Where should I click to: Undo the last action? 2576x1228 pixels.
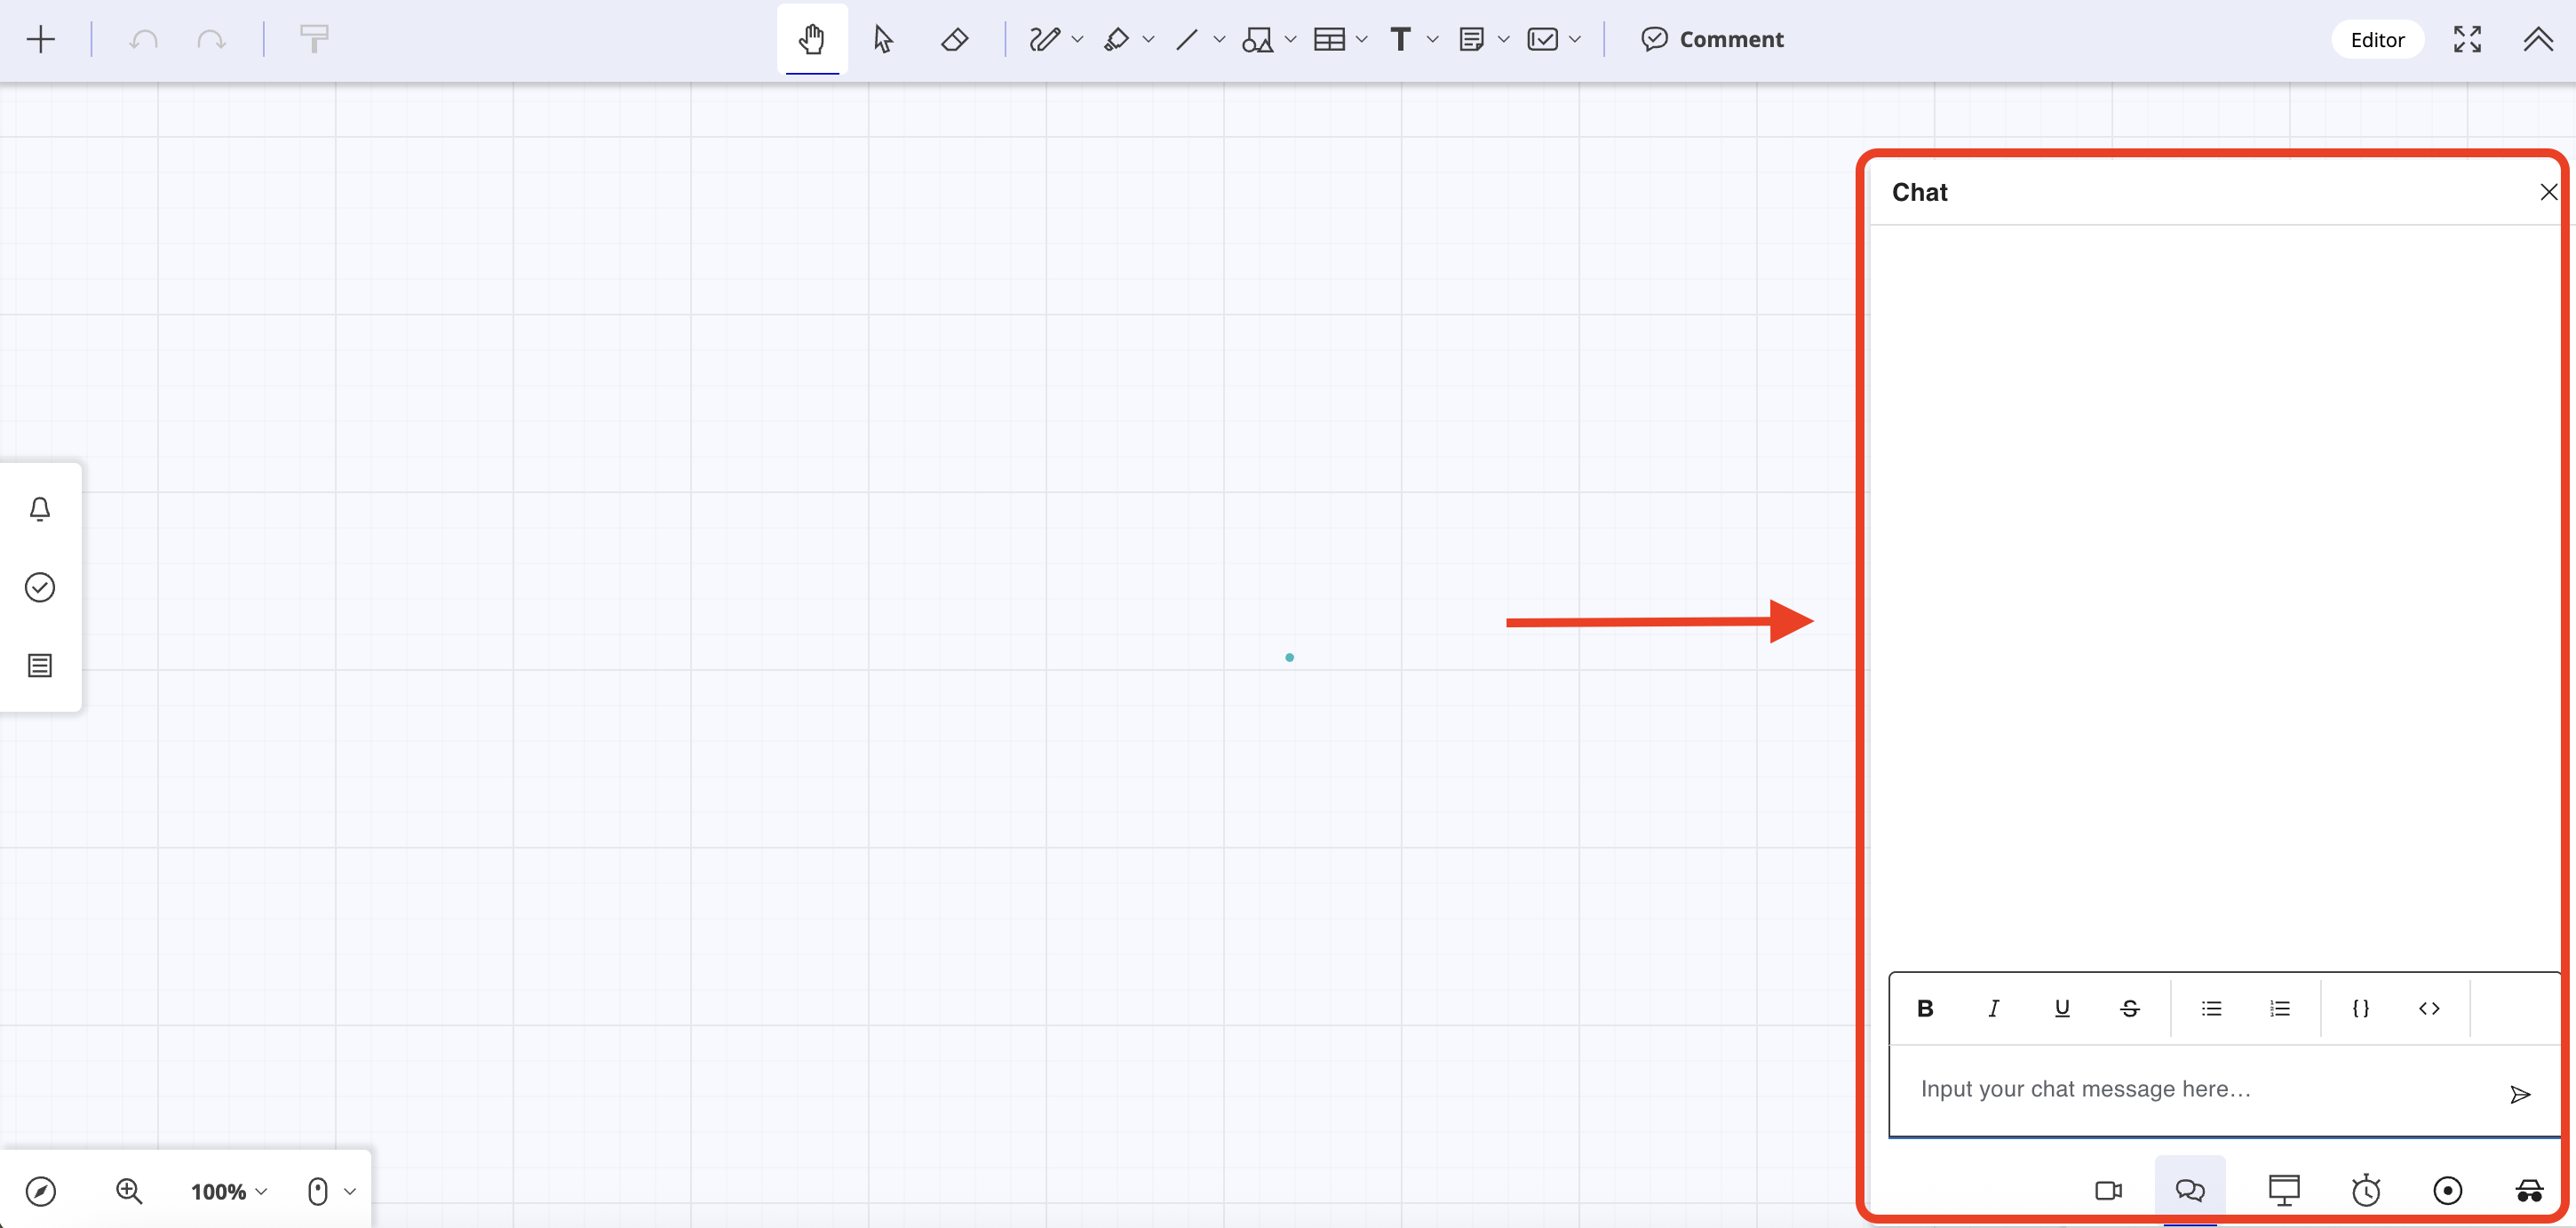pyautogui.click(x=144, y=40)
